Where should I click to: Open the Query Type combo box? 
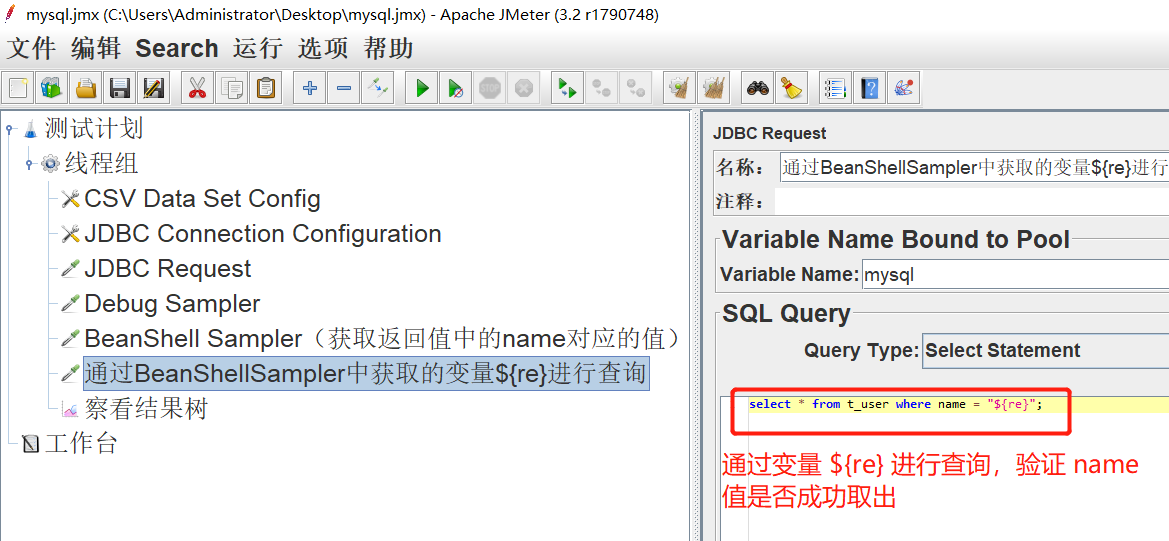tap(1045, 350)
